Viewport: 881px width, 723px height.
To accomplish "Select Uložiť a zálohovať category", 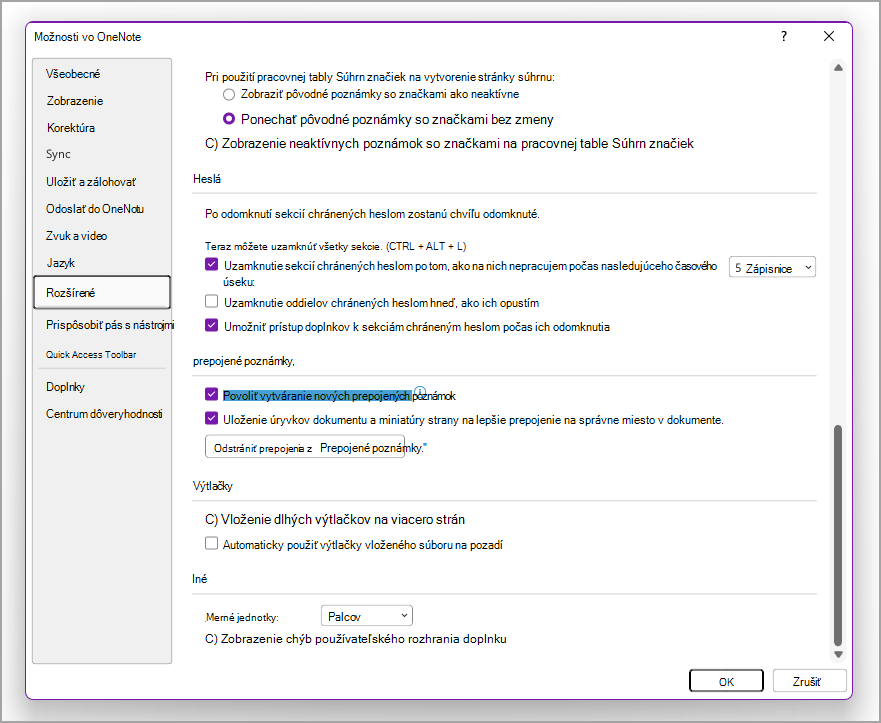I will pos(91,182).
